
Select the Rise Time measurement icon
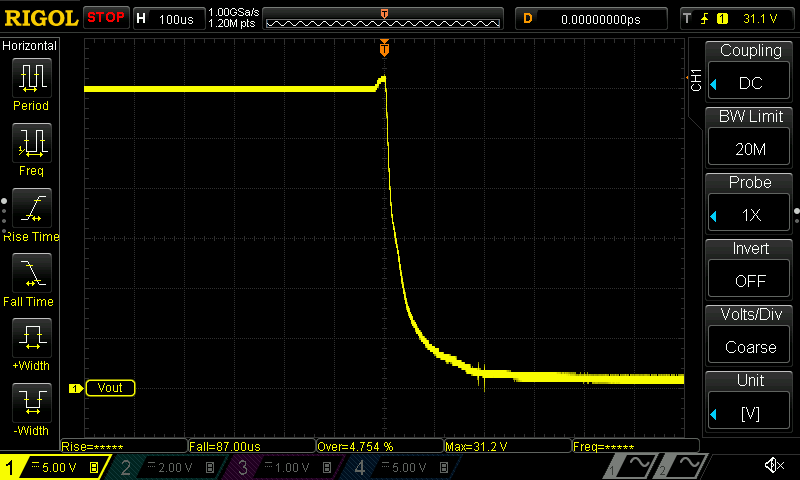tap(32, 208)
